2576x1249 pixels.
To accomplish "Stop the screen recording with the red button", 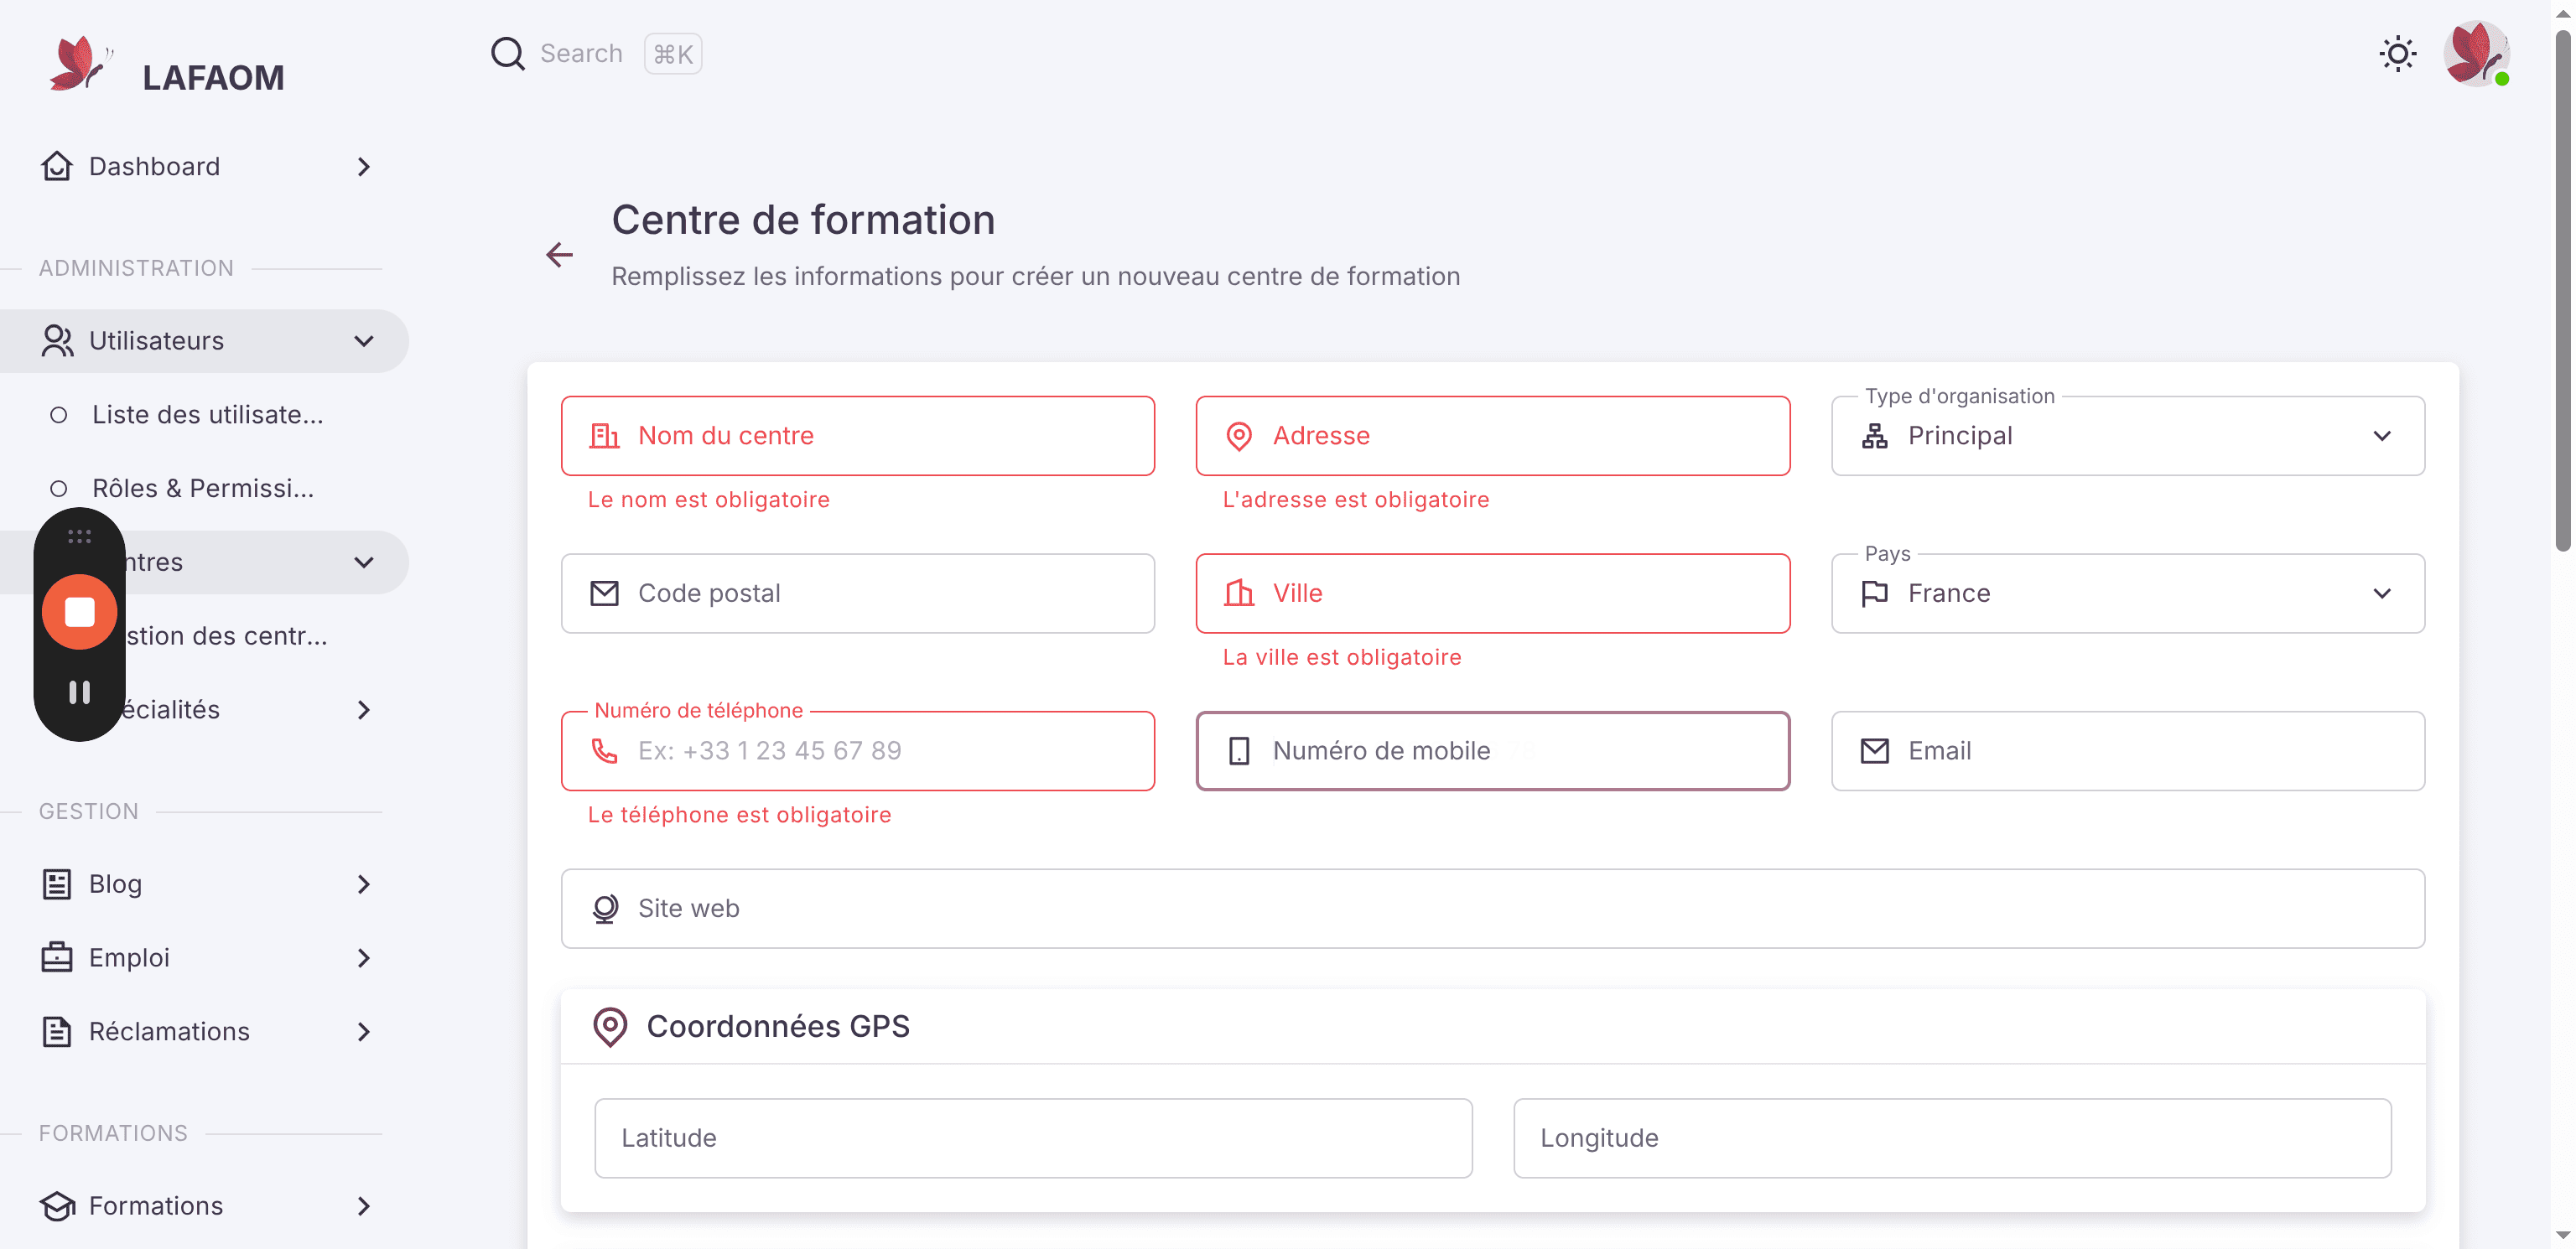I will [x=79, y=612].
